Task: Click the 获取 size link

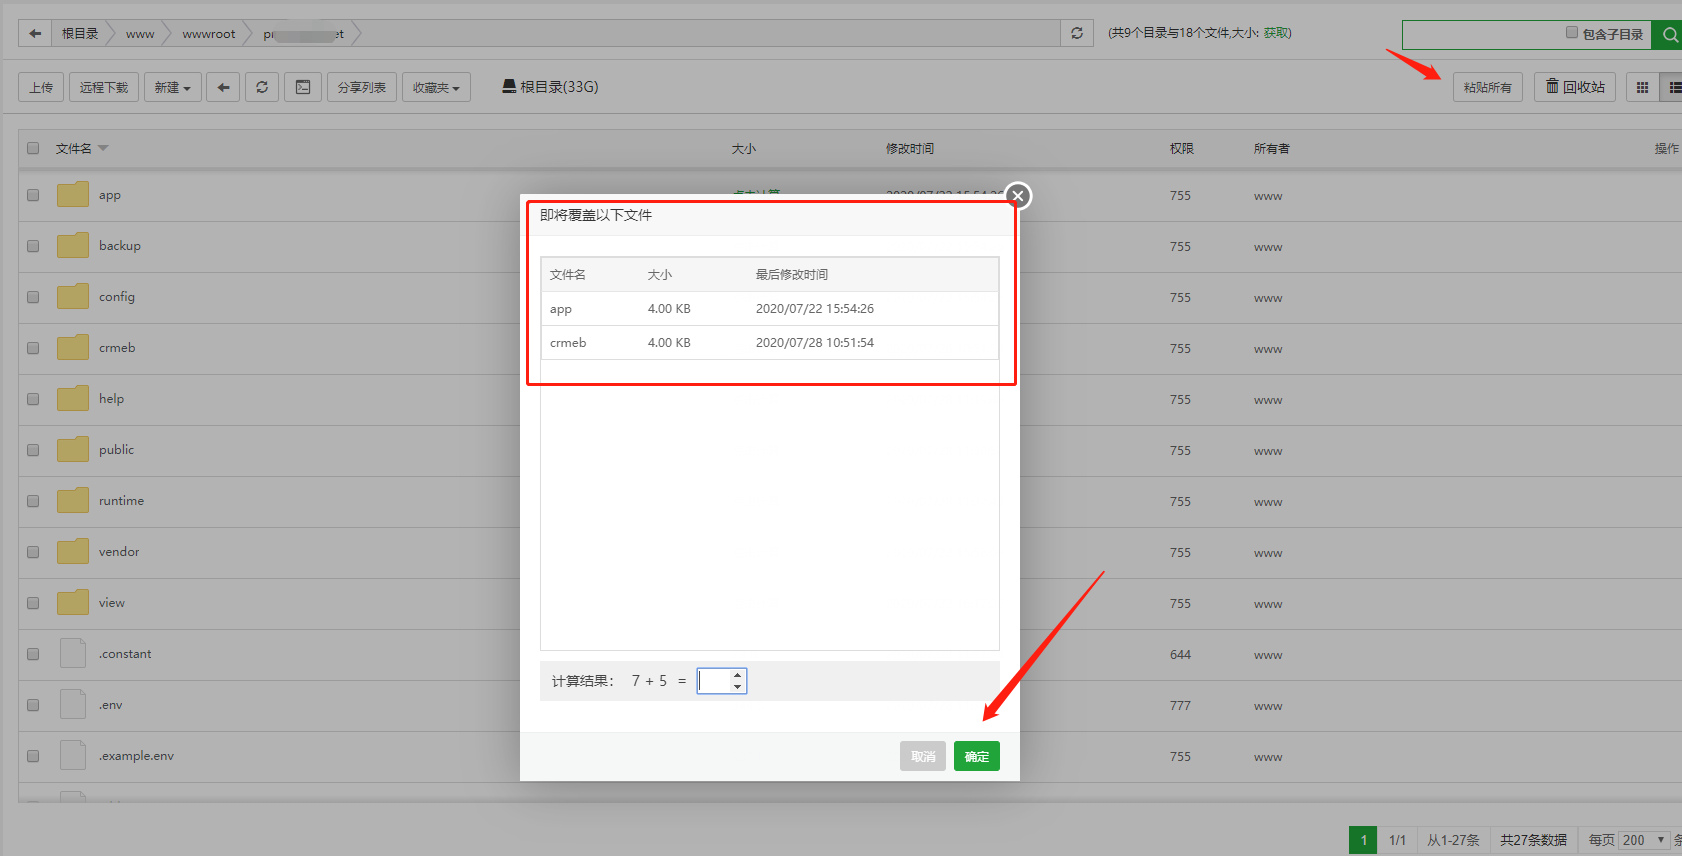Action: pyautogui.click(x=1275, y=33)
